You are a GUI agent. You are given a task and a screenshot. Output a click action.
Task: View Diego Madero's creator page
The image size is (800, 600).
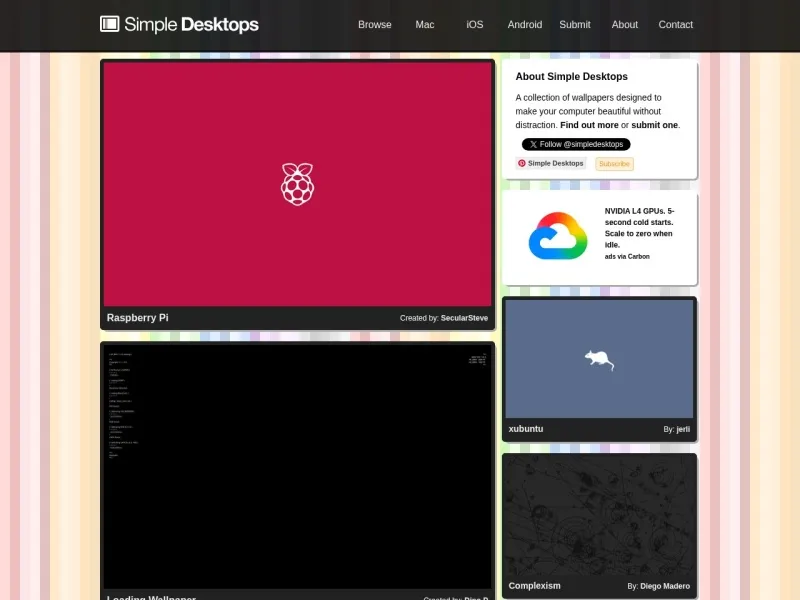coord(665,586)
